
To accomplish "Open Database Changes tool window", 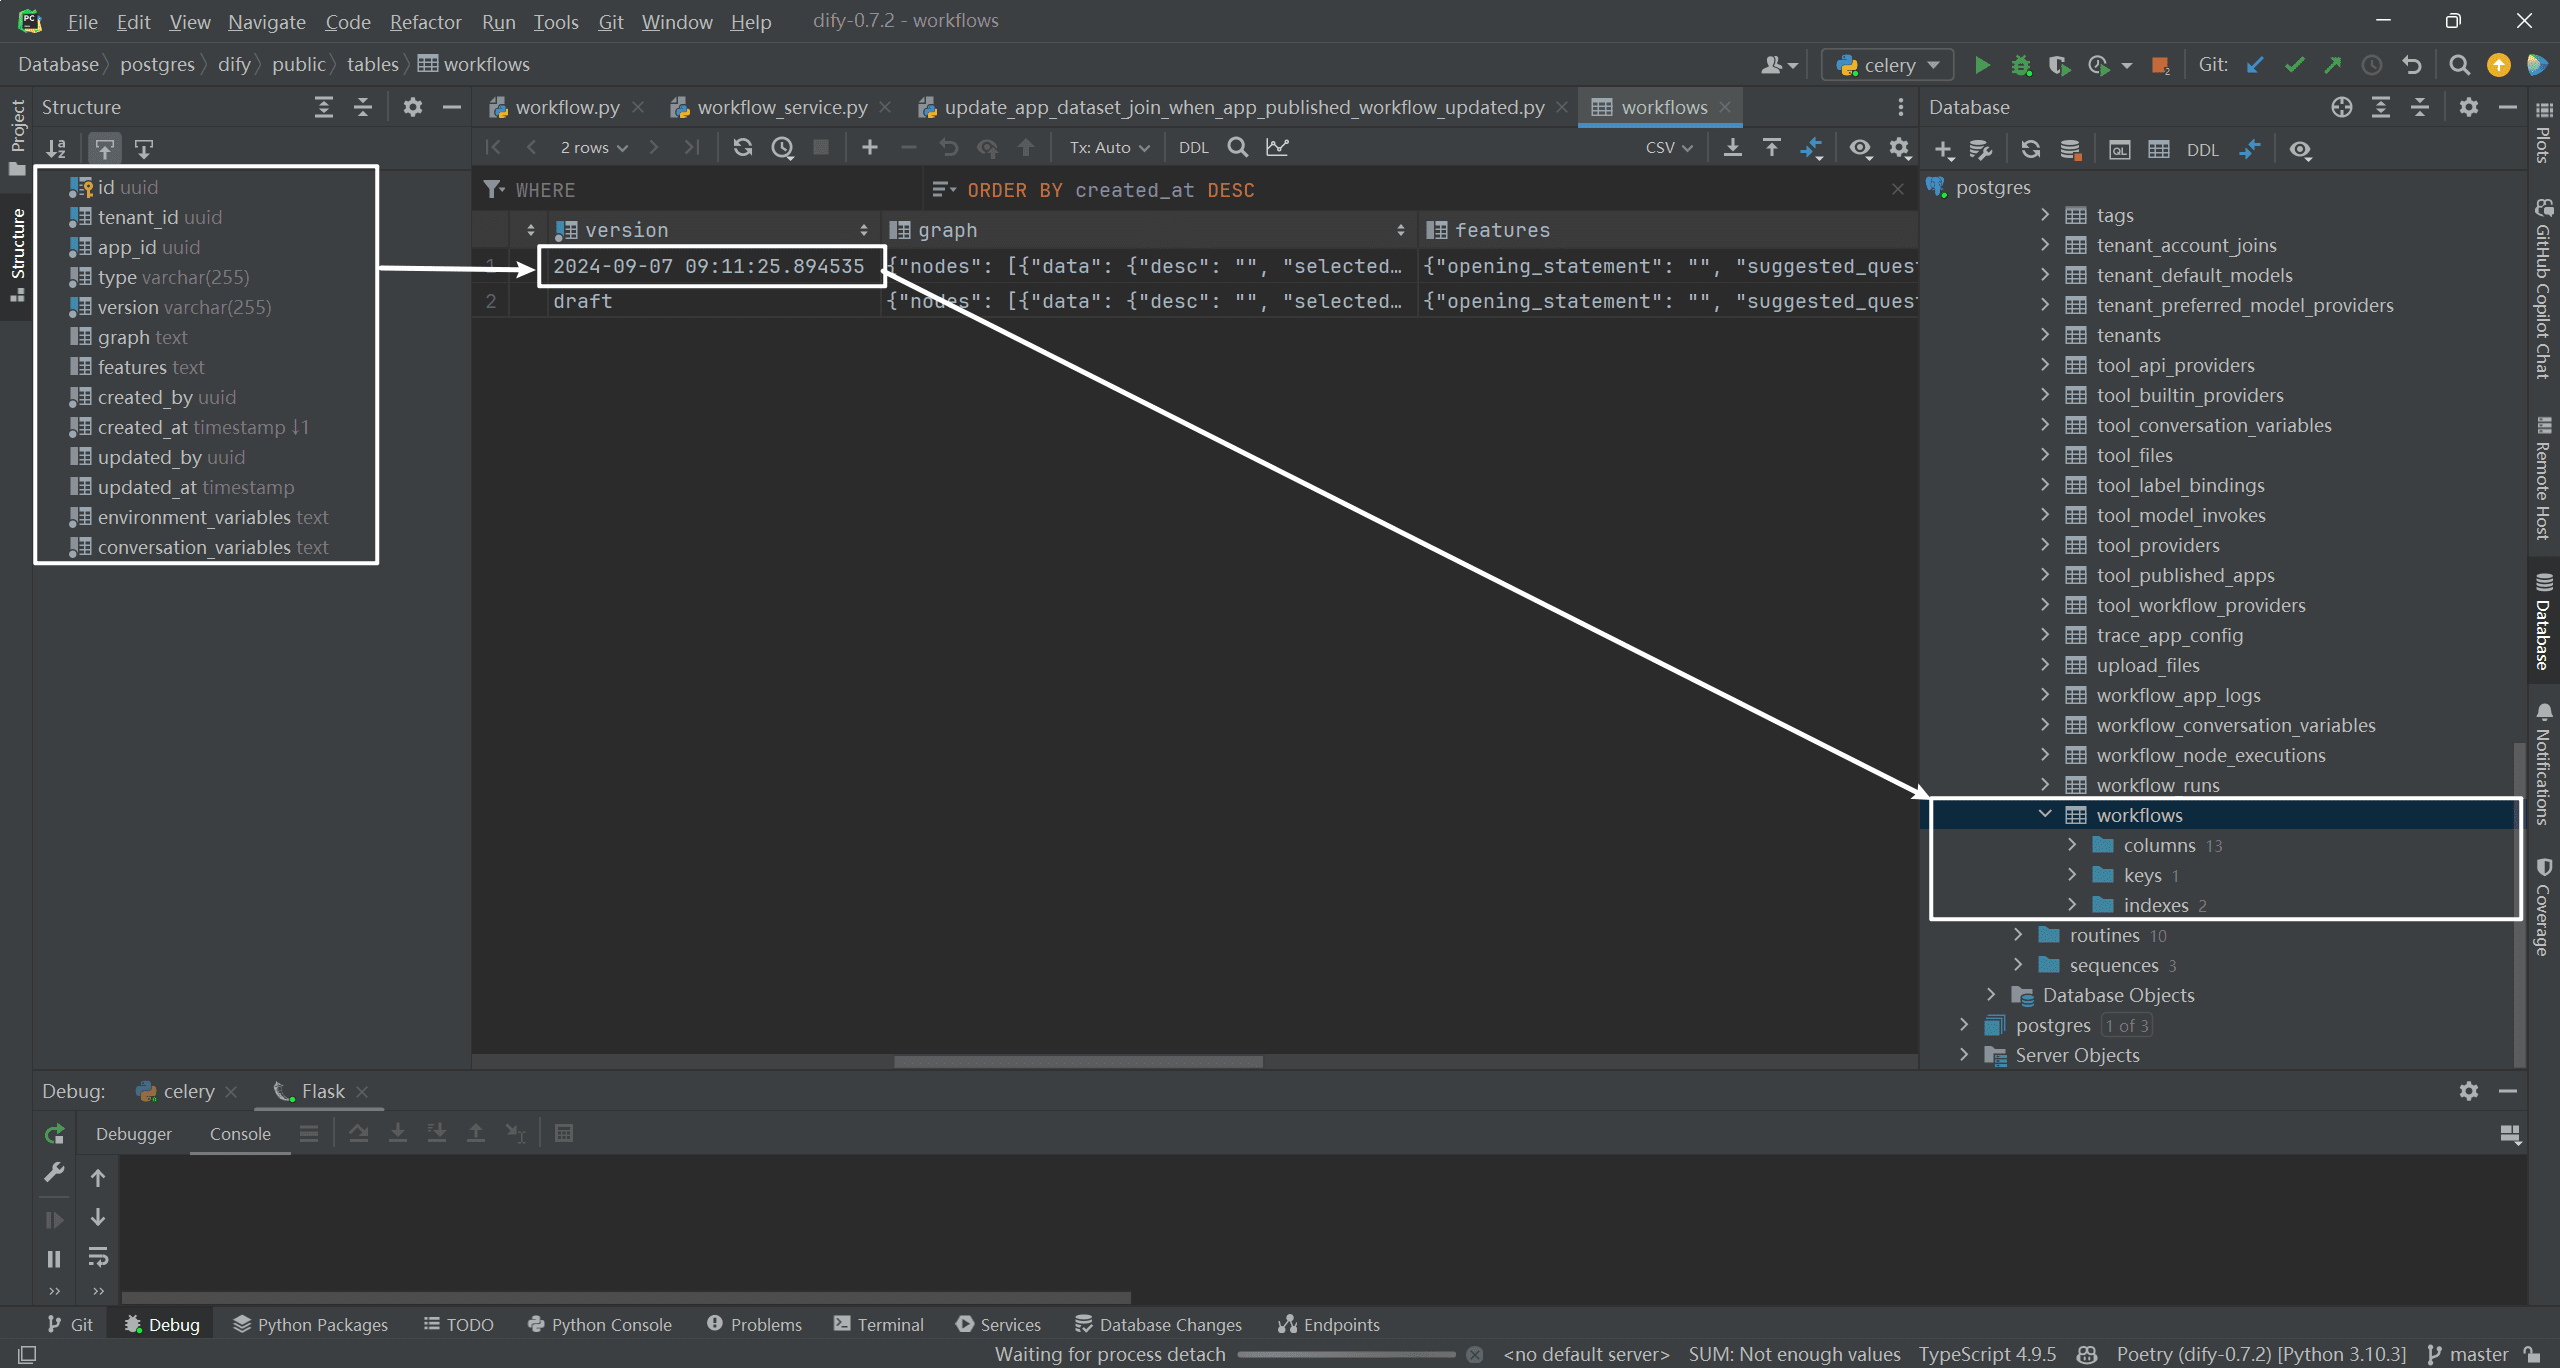I will (x=1158, y=1324).
